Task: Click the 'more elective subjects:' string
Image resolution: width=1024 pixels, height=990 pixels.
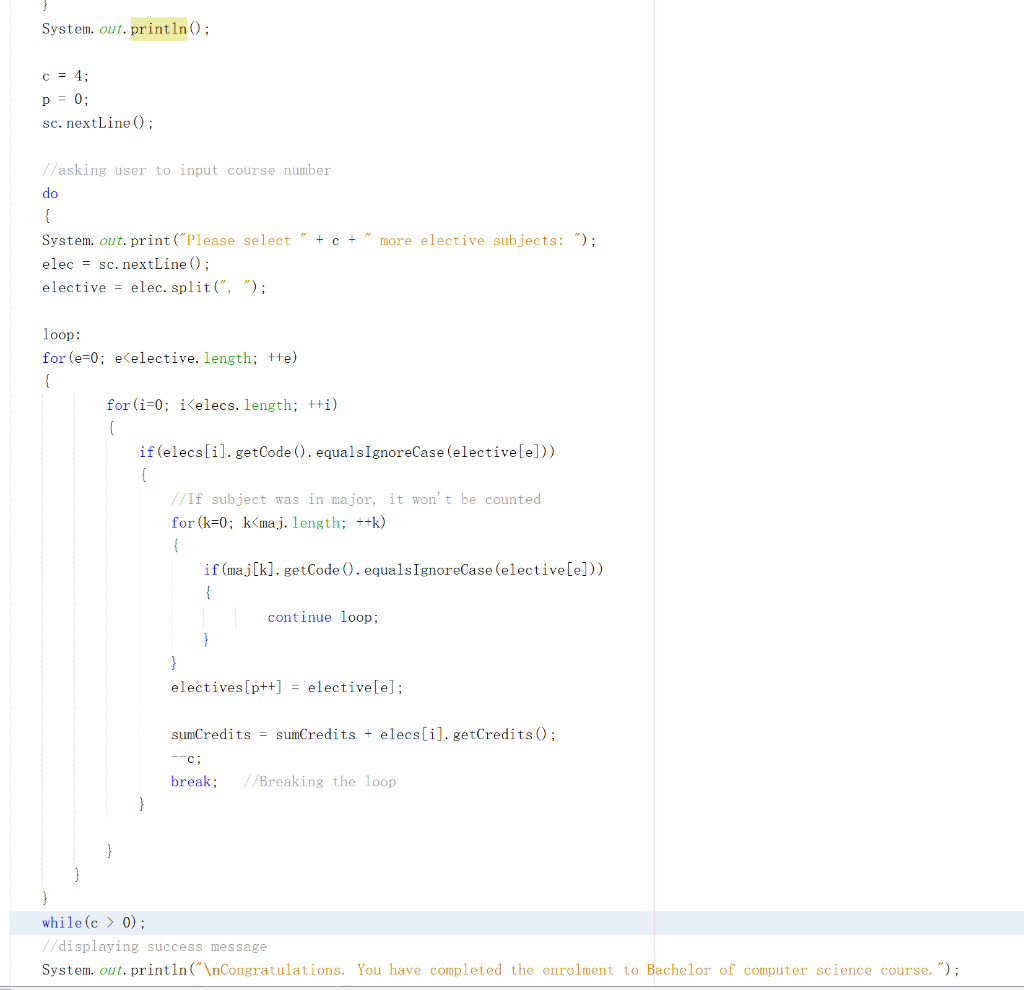Action: pyautogui.click(x=471, y=240)
